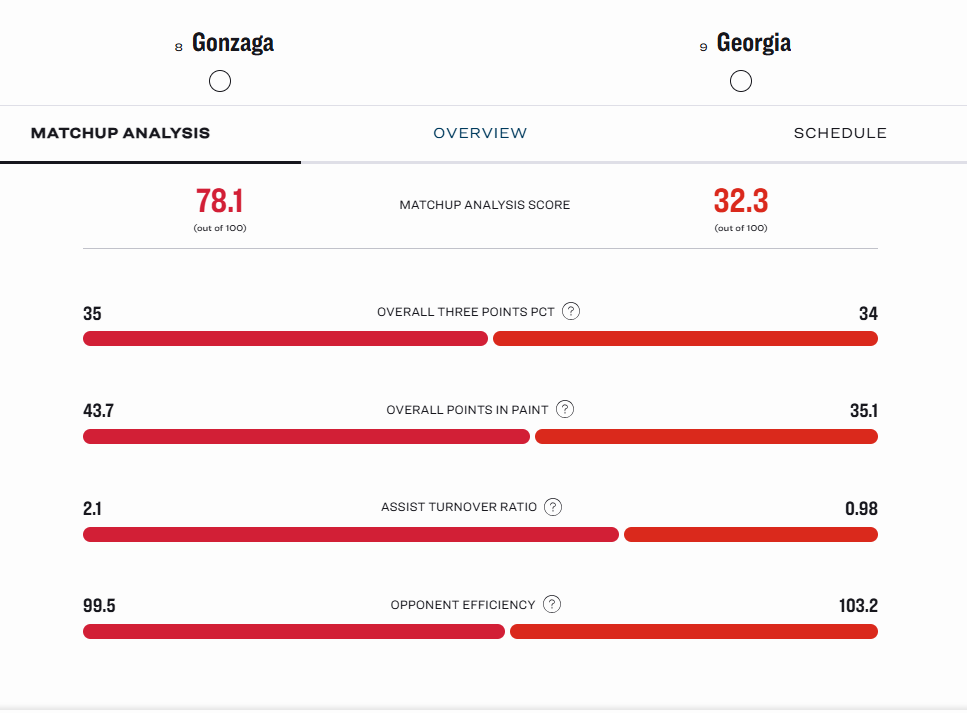Open the Schedule tab
The image size is (967, 713).
(x=840, y=132)
